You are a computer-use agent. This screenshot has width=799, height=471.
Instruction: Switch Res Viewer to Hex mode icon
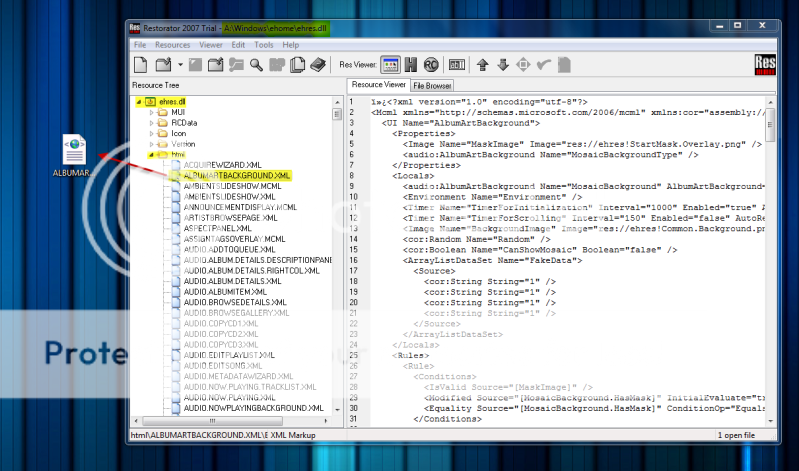pos(411,65)
